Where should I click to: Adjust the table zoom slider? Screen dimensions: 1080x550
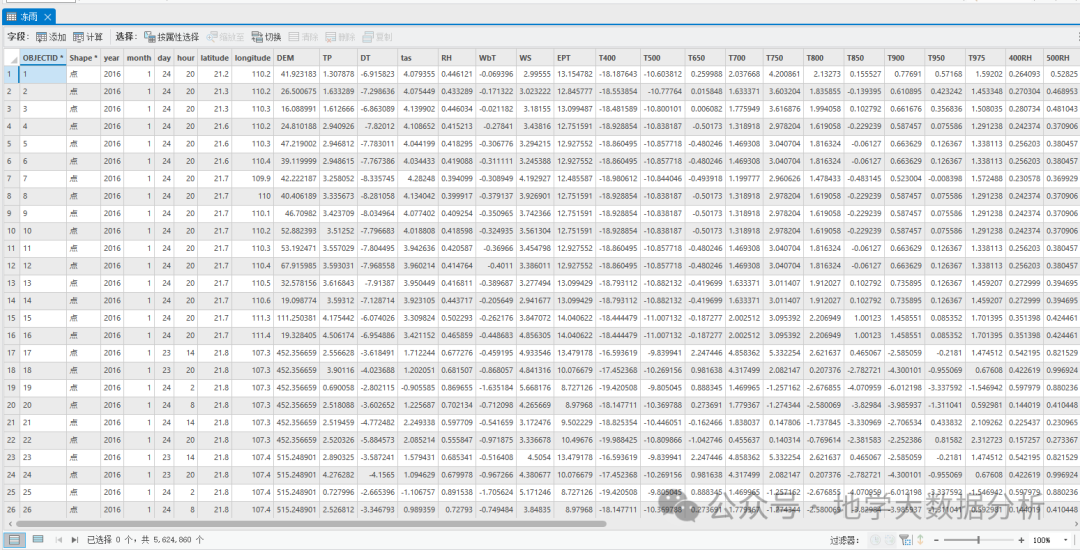coord(978,540)
